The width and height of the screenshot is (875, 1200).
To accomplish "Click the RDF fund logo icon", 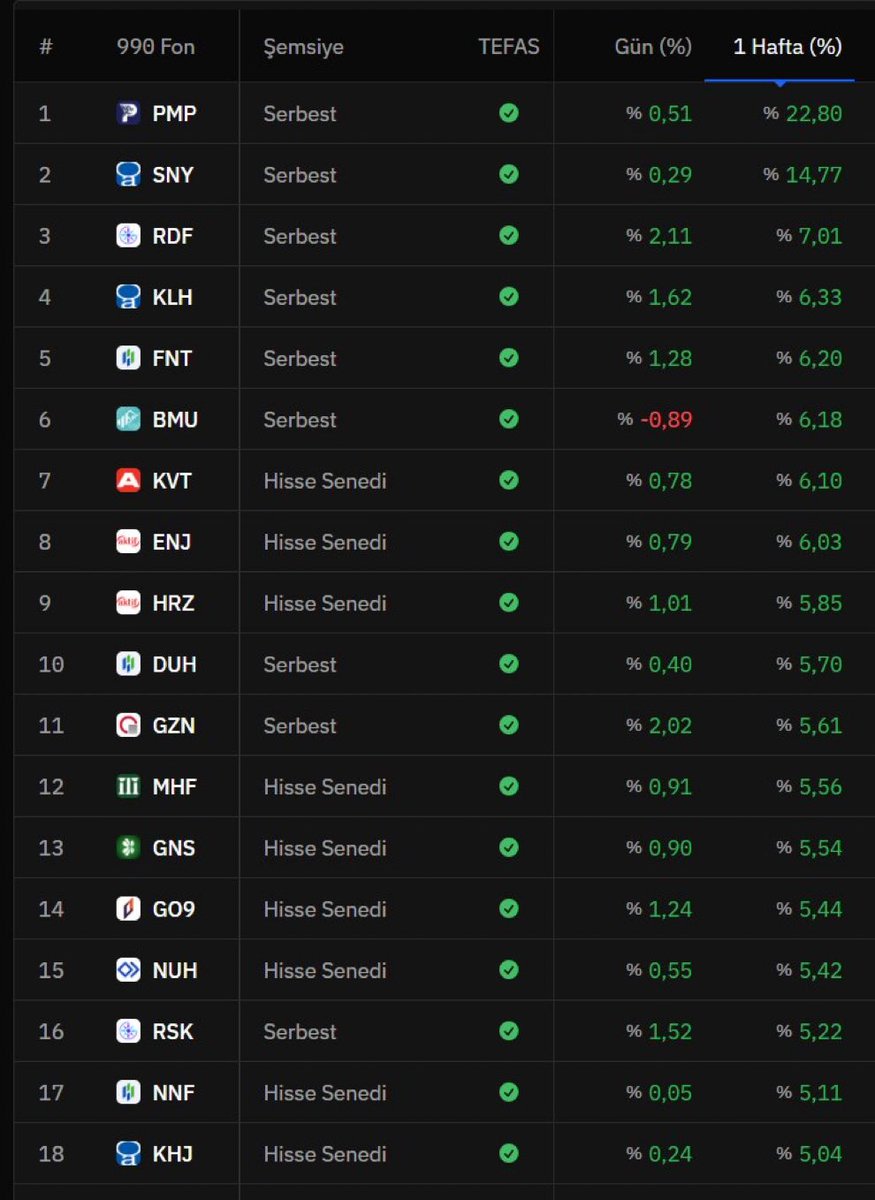I will tap(128, 236).
